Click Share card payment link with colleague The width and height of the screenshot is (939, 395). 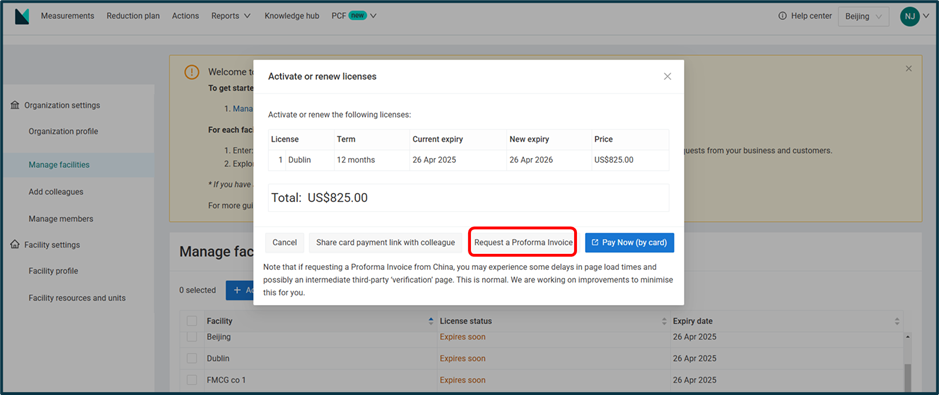(x=386, y=243)
